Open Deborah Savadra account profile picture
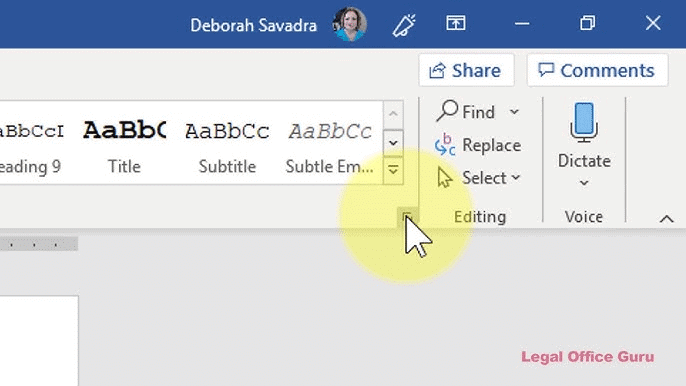The image size is (686, 386). pos(349,24)
